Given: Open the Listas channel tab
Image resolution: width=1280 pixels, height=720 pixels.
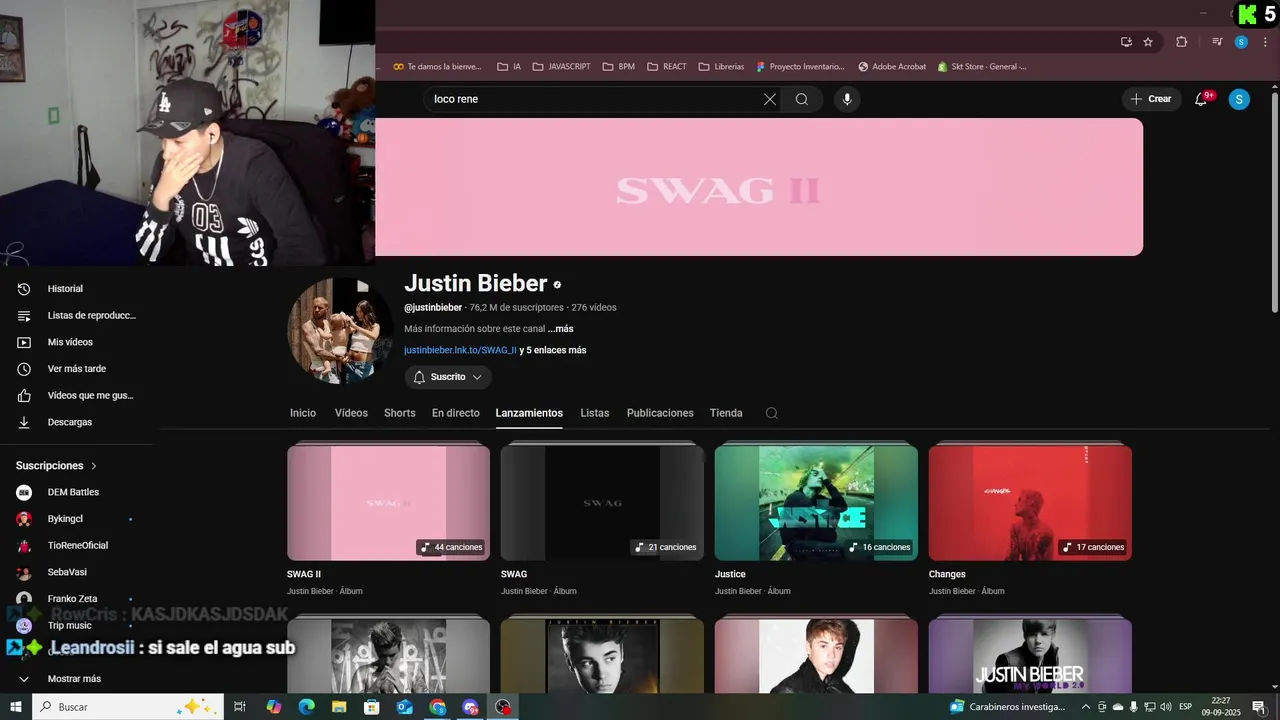Looking at the screenshot, I should coord(594,413).
